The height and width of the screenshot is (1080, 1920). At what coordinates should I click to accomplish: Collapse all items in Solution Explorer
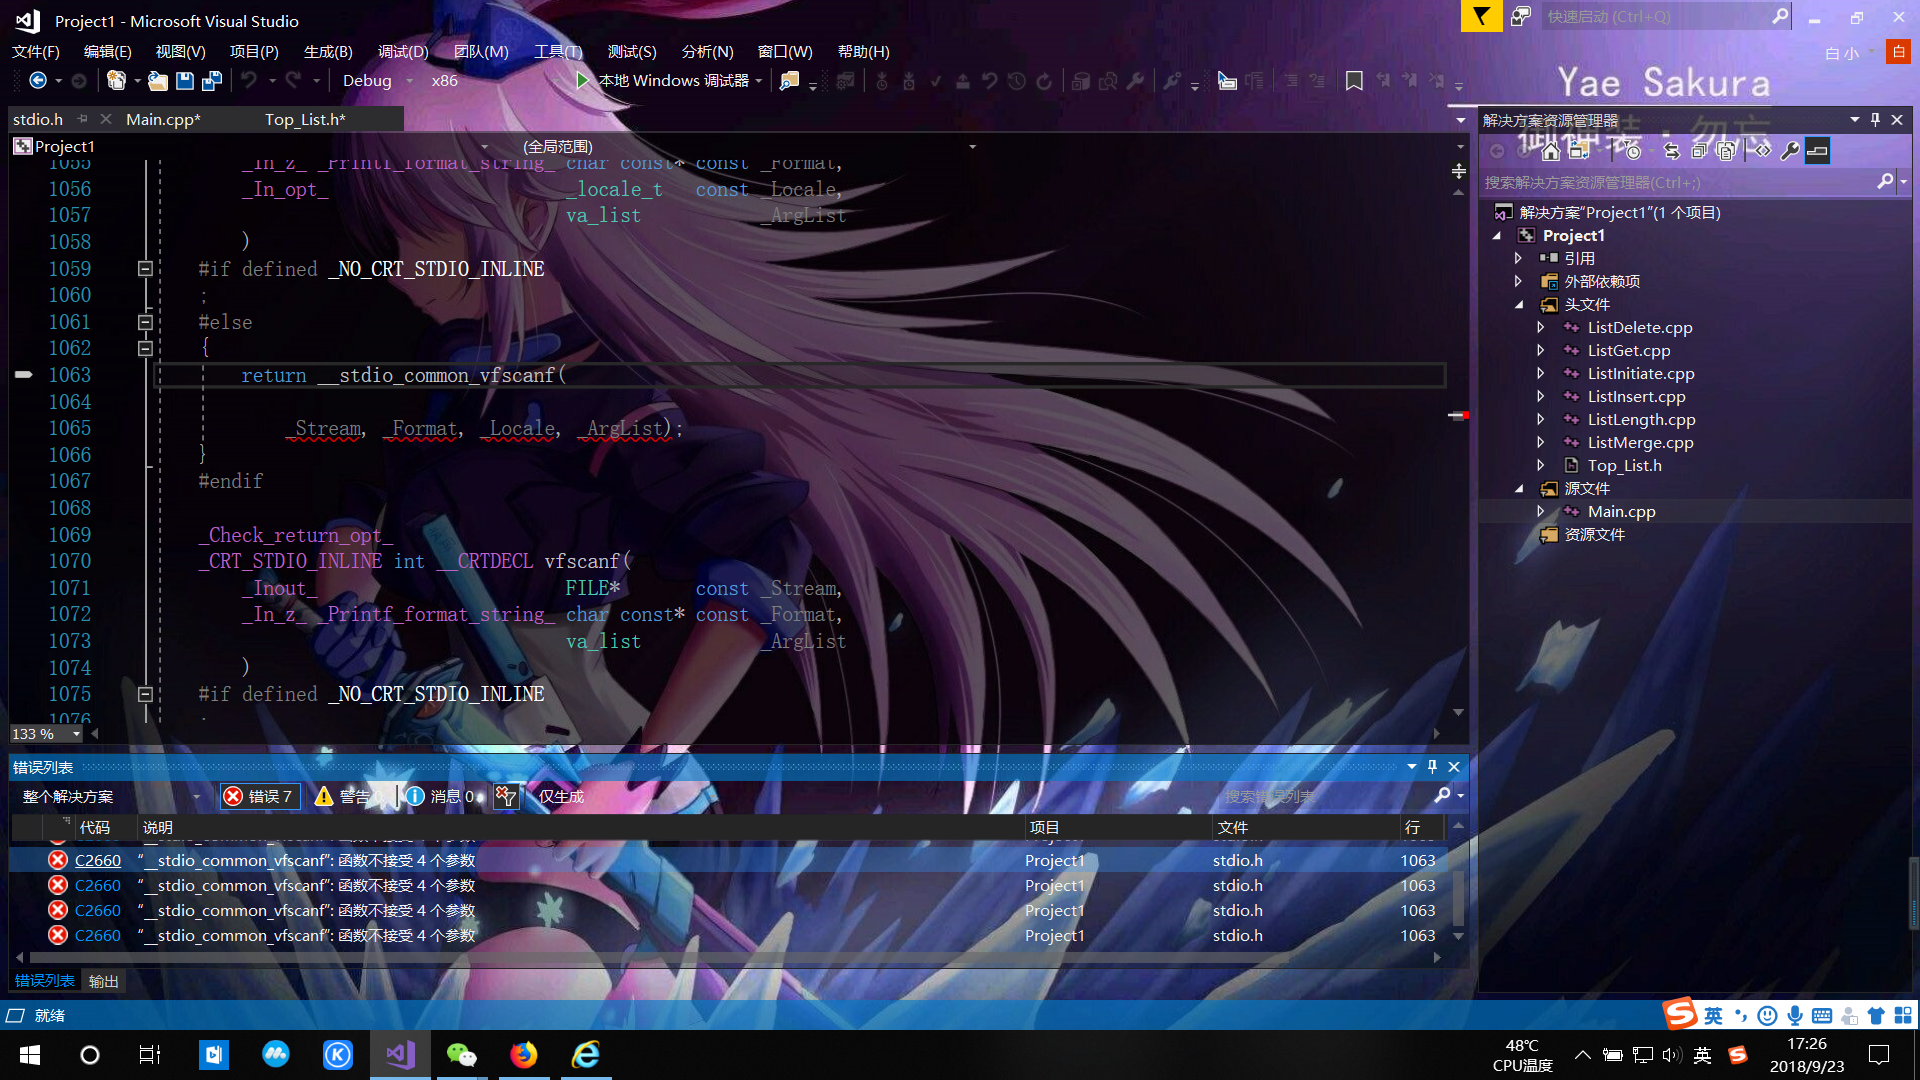1699,151
